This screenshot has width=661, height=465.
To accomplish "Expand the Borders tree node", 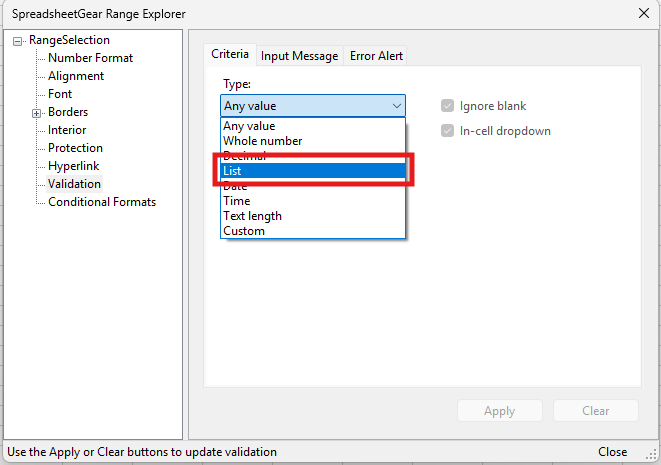I will [37, 113].
